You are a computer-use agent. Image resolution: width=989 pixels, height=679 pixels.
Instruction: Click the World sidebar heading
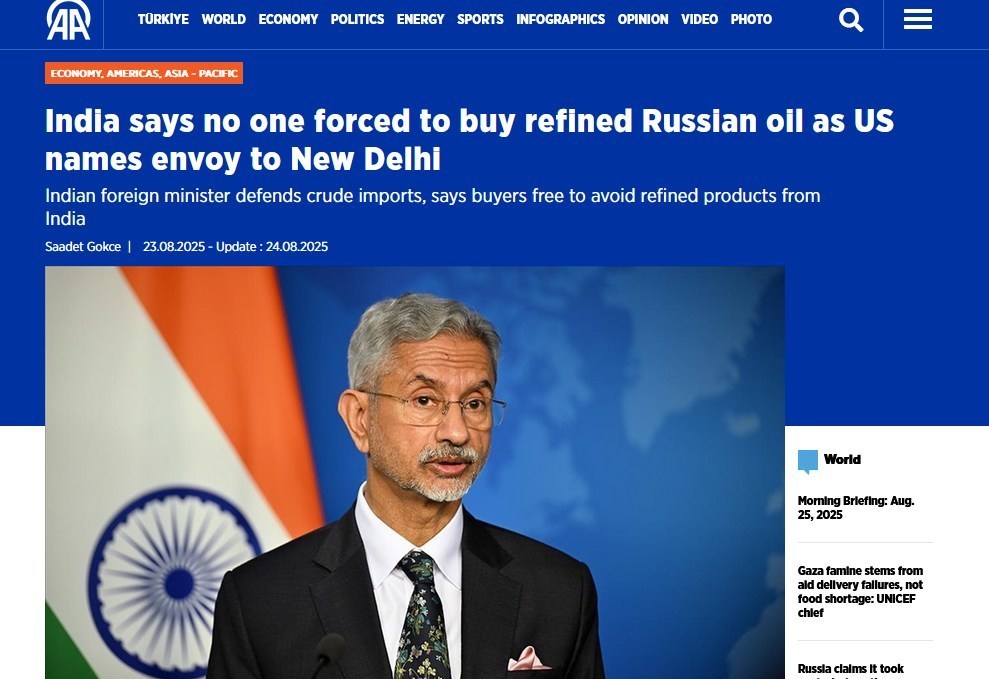click(842, 459)
